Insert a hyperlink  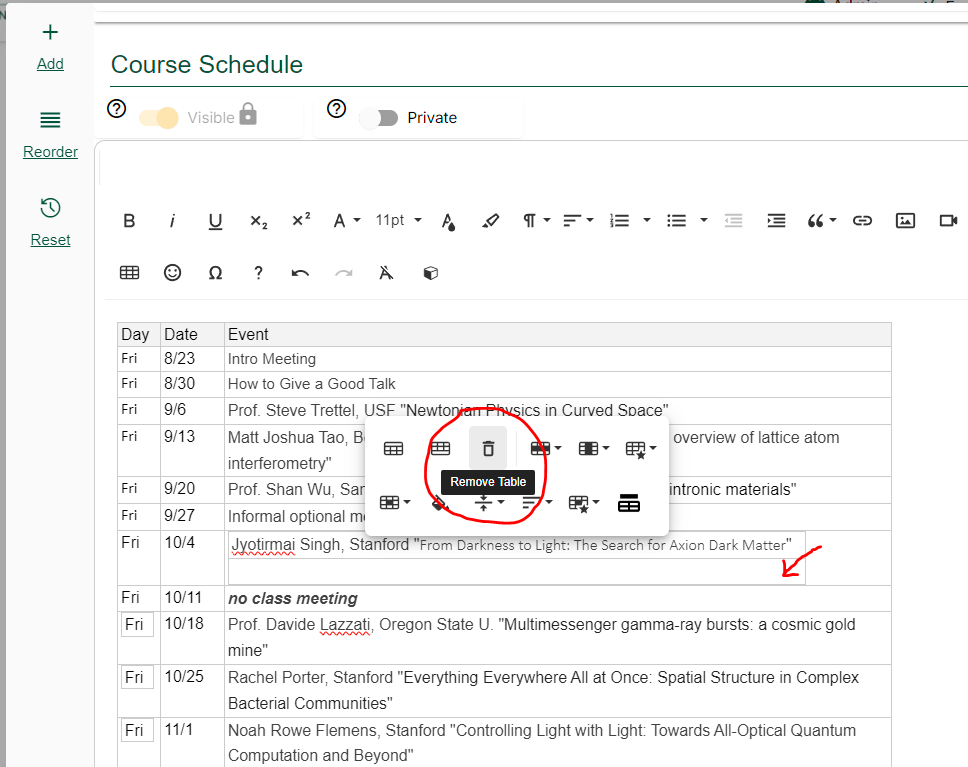862,220
